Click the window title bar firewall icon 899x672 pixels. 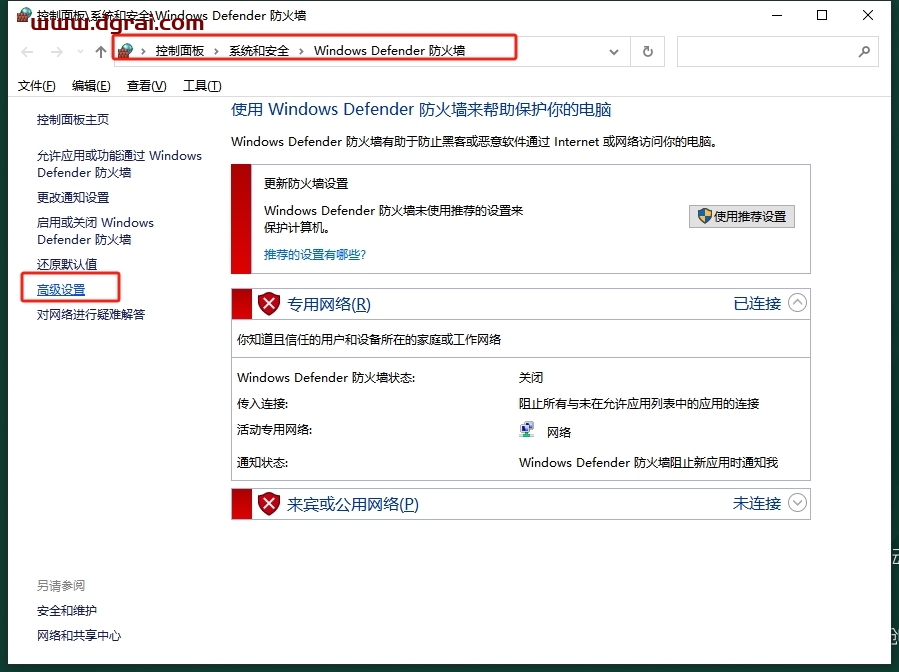tap(24, 15)
